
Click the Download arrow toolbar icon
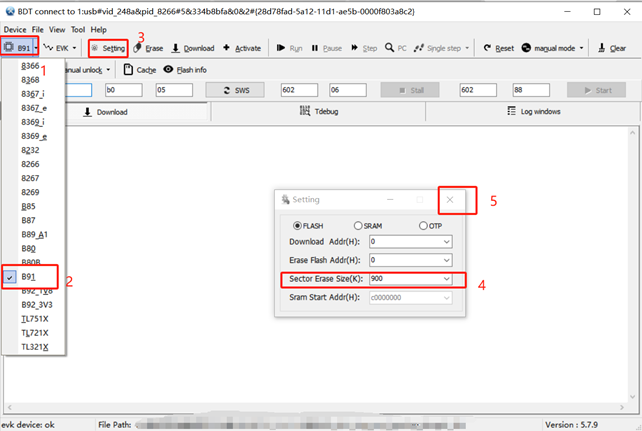(176, 48)
